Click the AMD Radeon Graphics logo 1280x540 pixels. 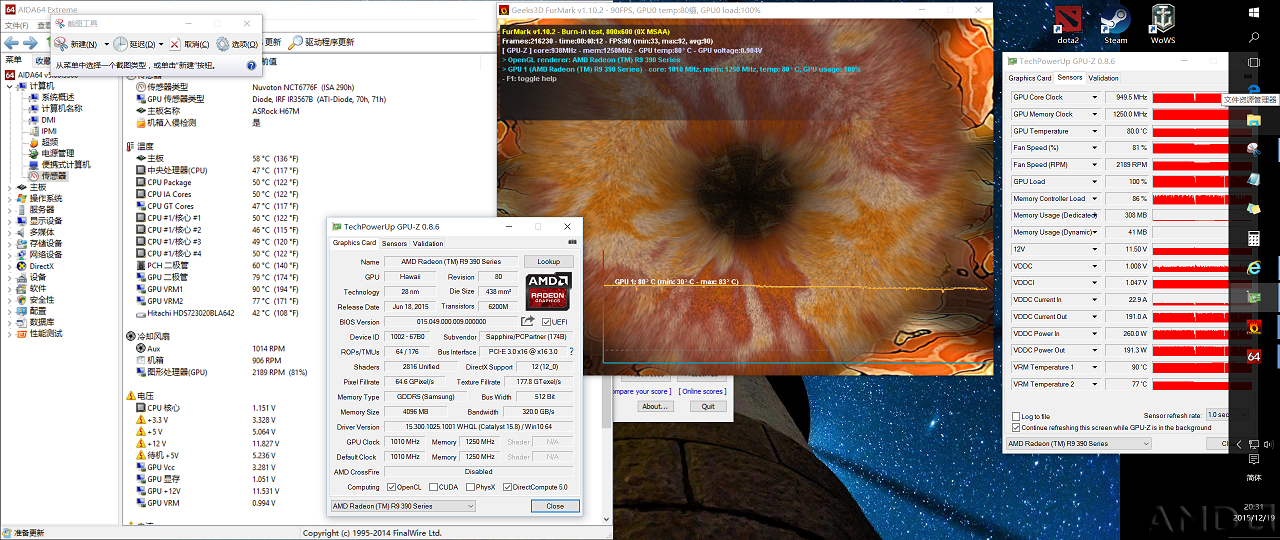click(x=547, y=290)
